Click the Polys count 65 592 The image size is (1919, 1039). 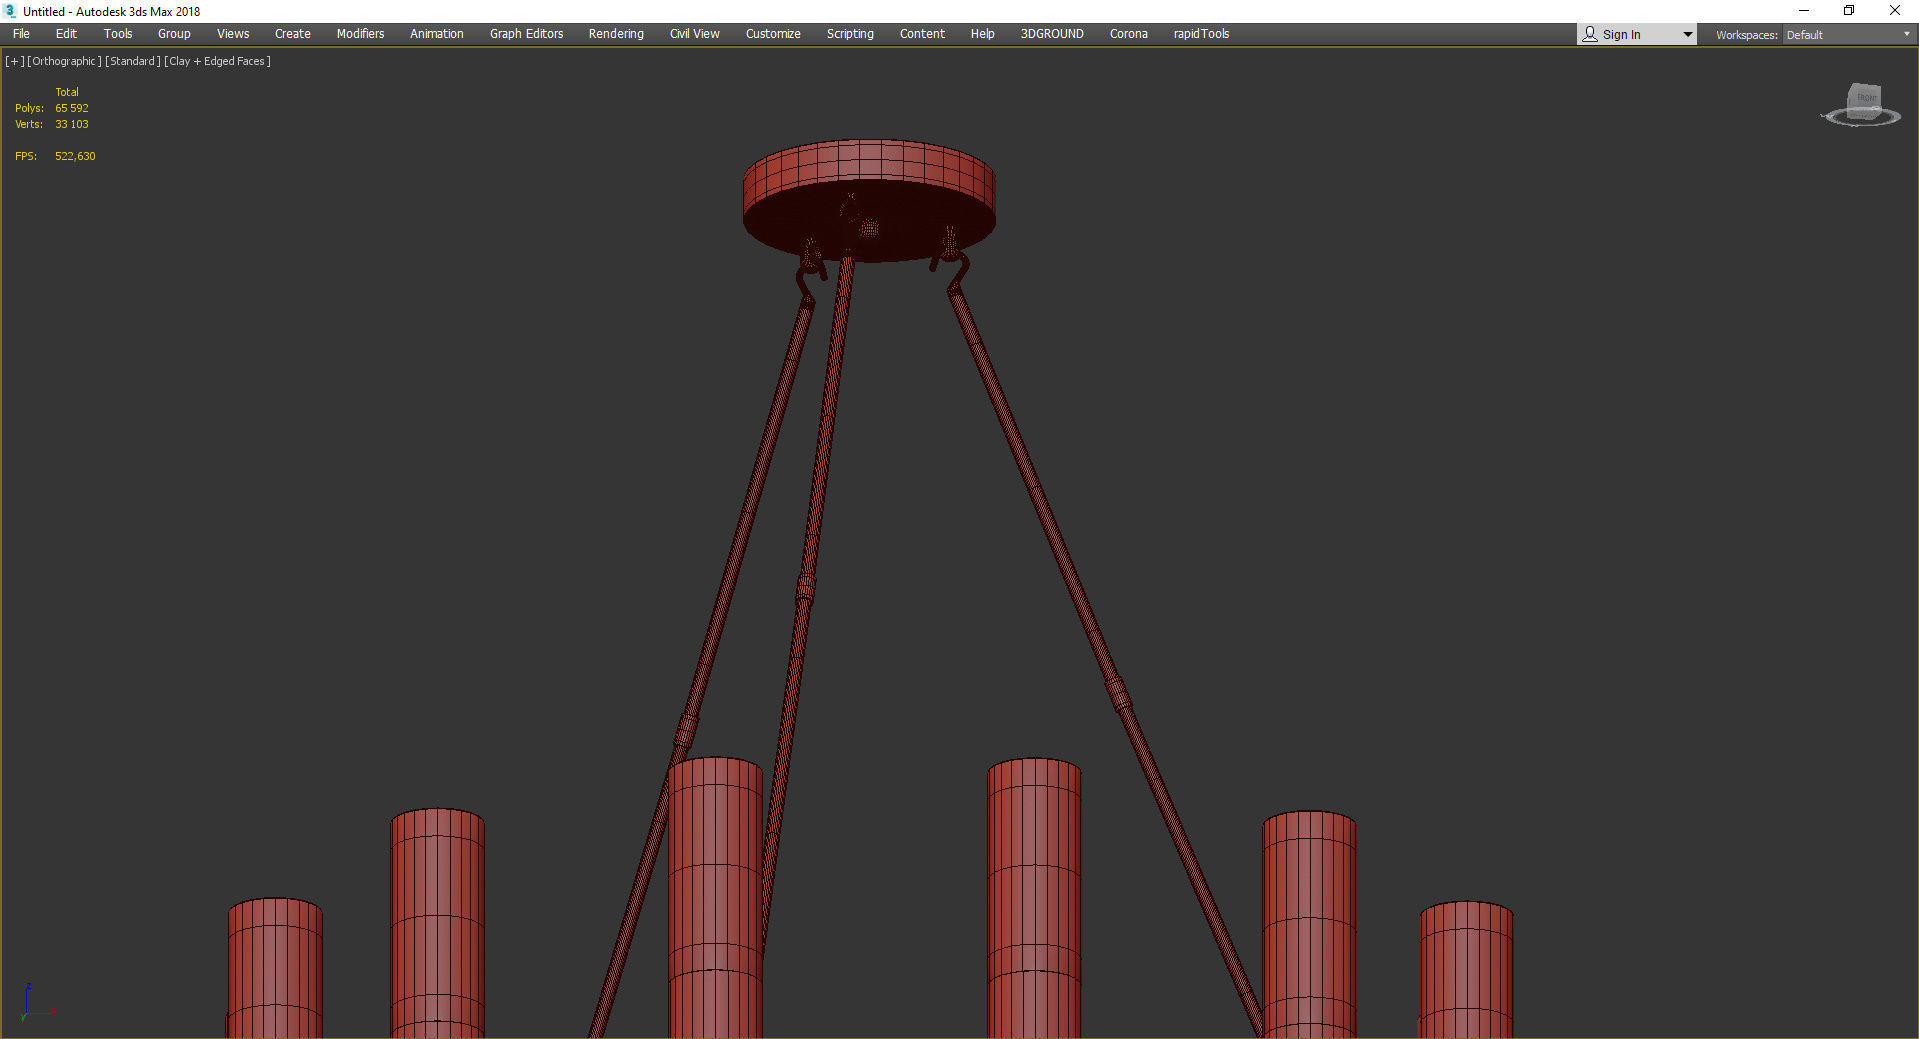(72, 108)
